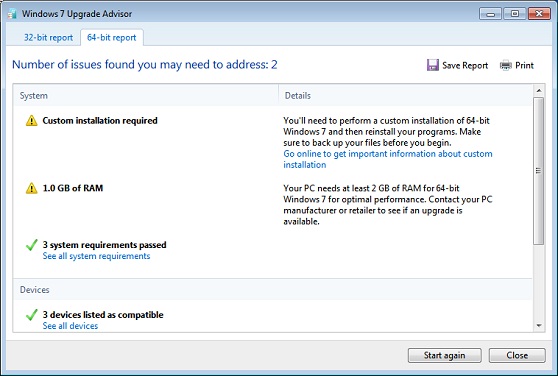This screenshot has width=558, height=376.
Task: Minimize the Upgrade Advisor window
Action: 490,14
